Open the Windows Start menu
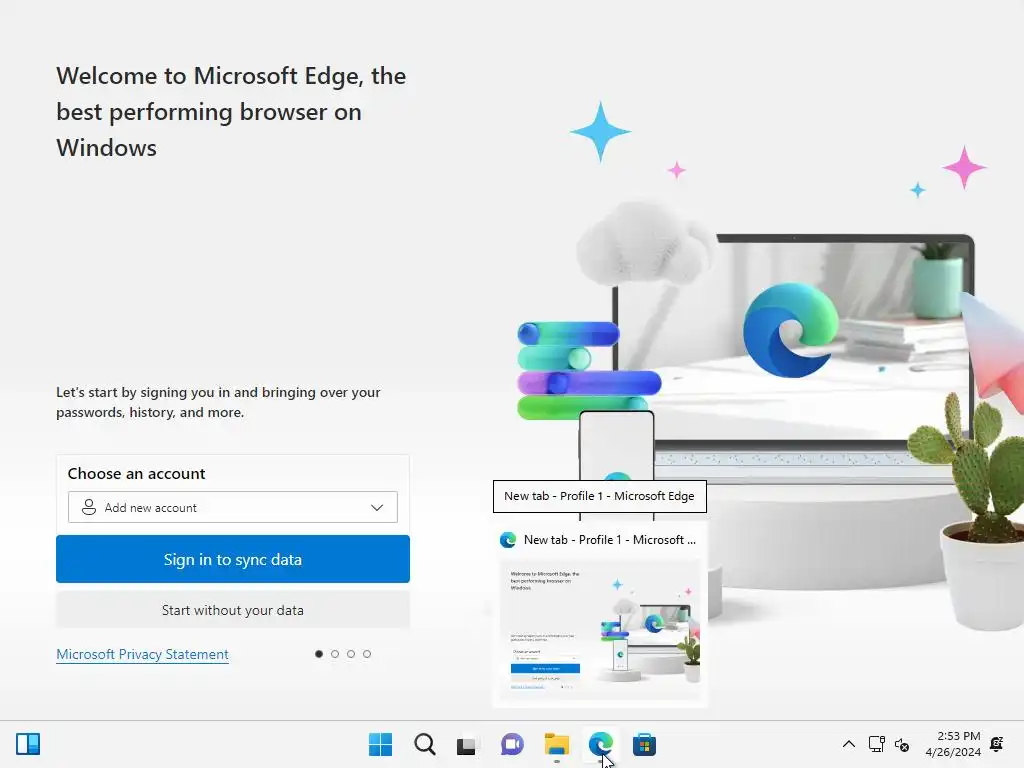Screen dimensions: 1024x768 click(380, 744)
